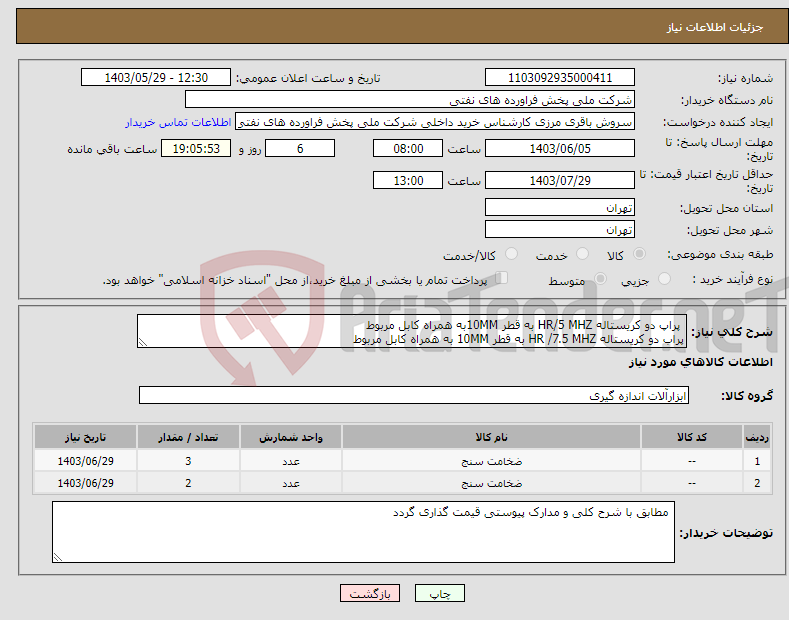Click the گروه کالا label
Viewport: 789px width, 620px height.
click(747, 396)
